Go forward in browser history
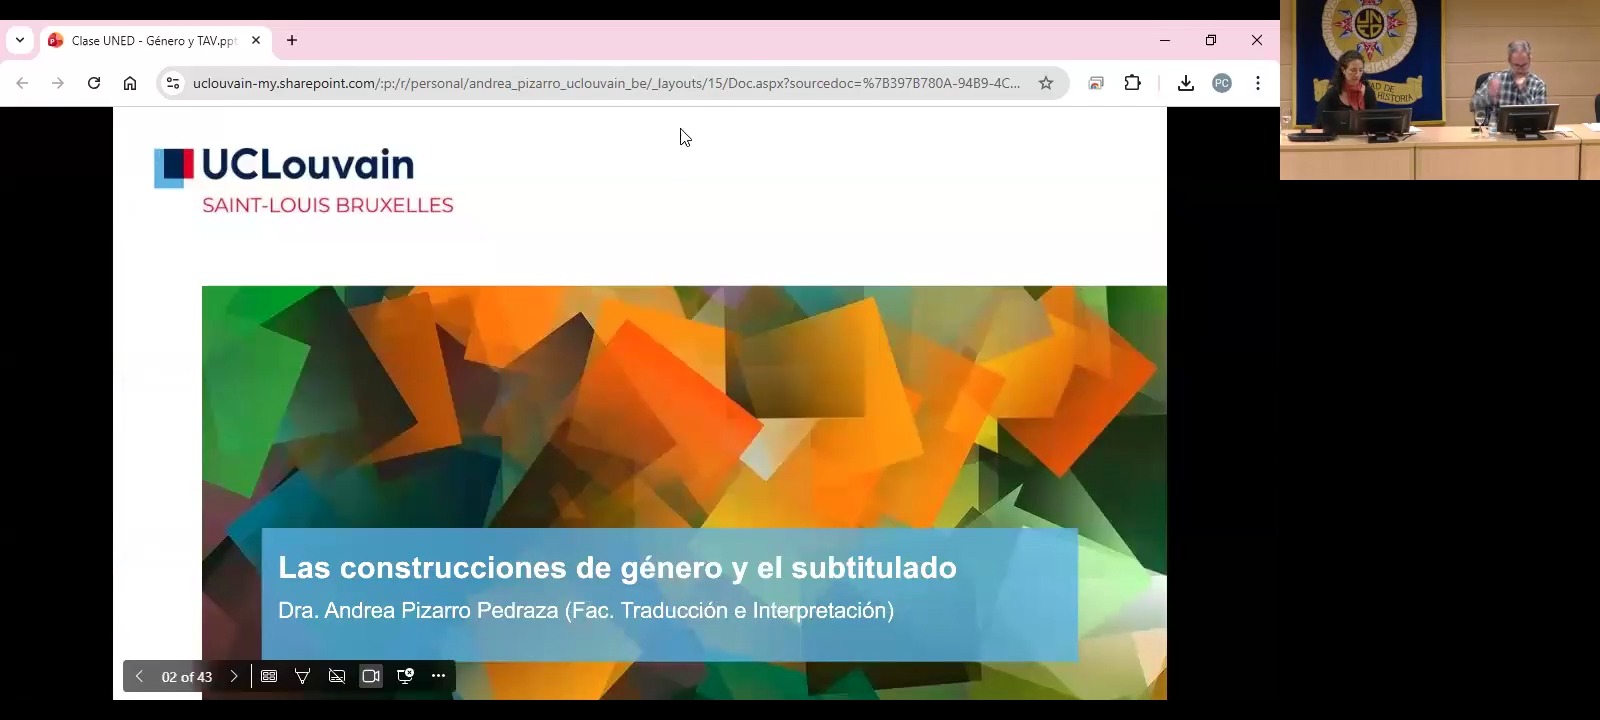Image resolution: width=1600 pixels, height=720 pixels. click(x=58, y=83)
